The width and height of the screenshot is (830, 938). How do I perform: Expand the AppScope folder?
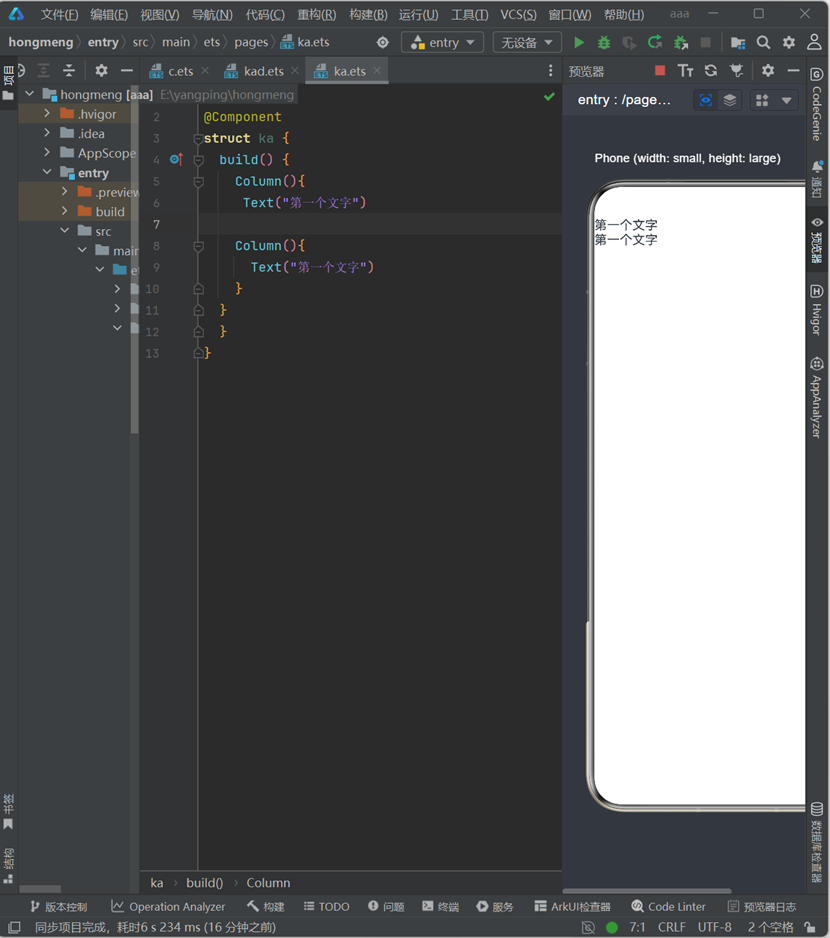(x=47, y=153)
